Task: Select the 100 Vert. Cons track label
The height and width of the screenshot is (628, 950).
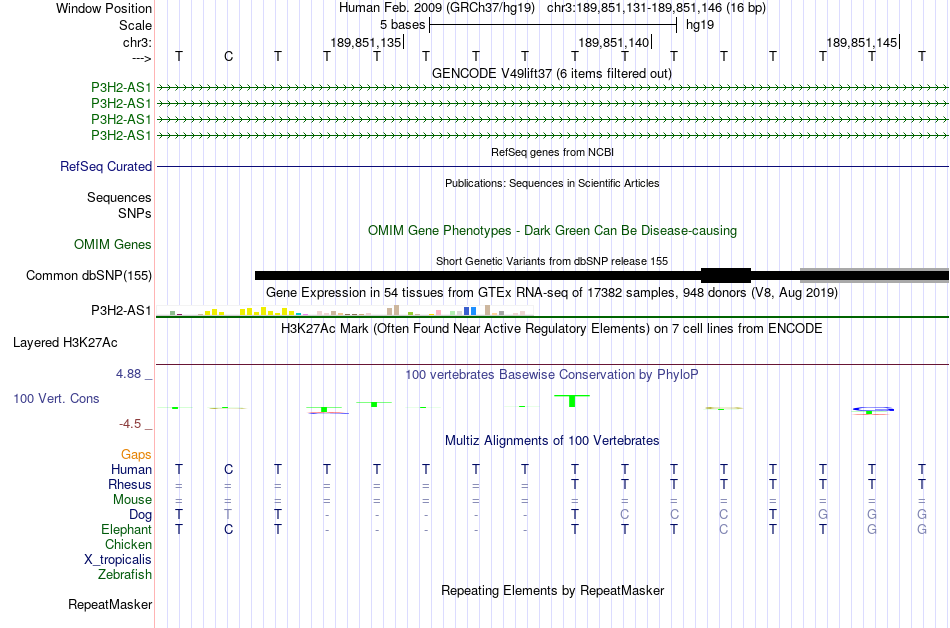Action: click(x=56, y=398)
